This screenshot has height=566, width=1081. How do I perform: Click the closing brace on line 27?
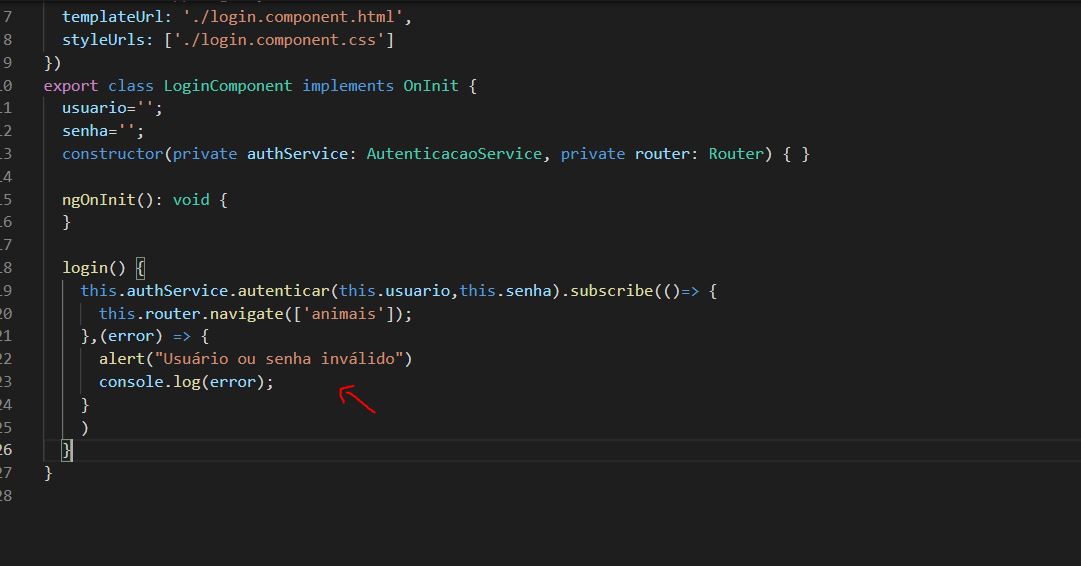48,473
